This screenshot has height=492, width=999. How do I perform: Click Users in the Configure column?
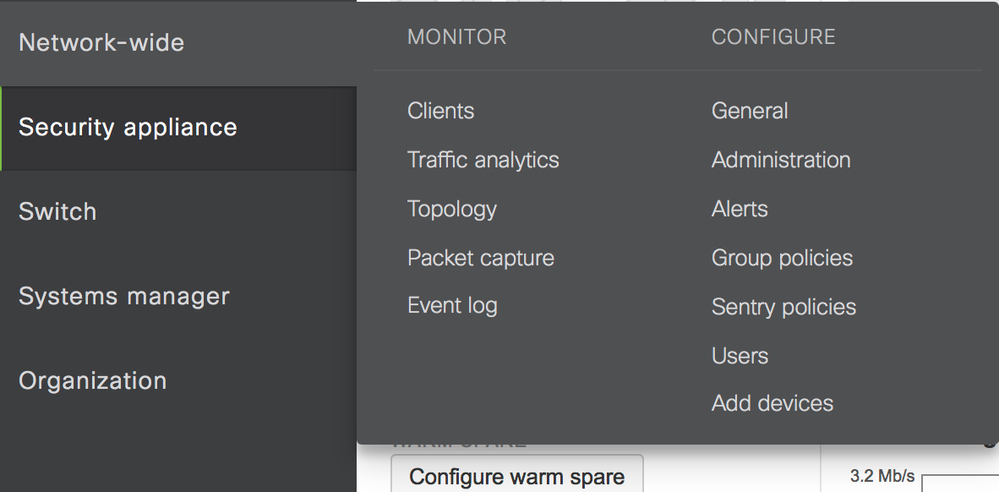click(x=740, y=356)
